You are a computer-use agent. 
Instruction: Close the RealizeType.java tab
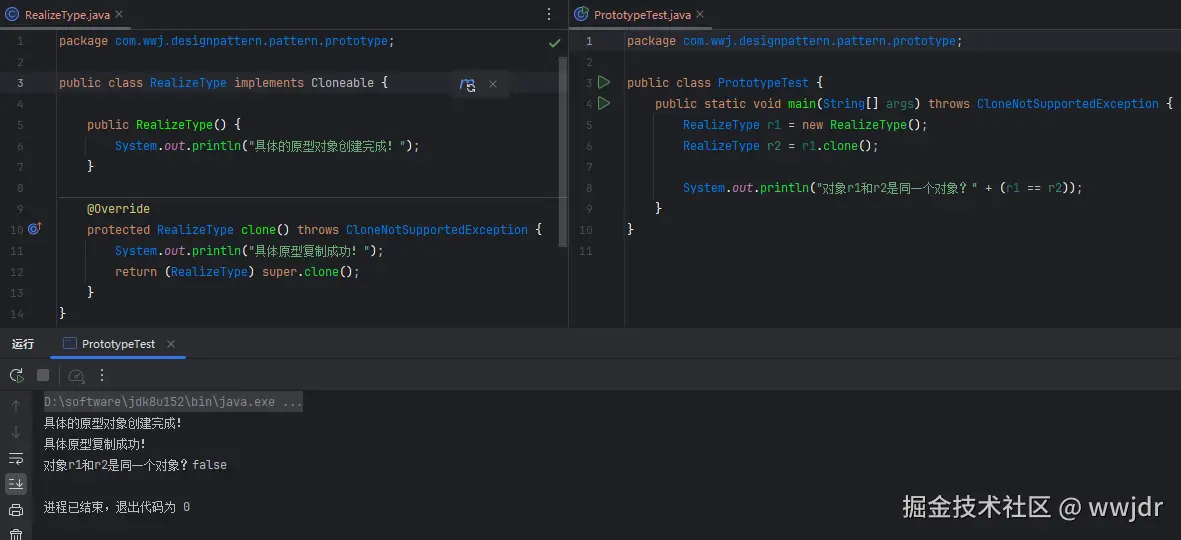coord(119,14)
